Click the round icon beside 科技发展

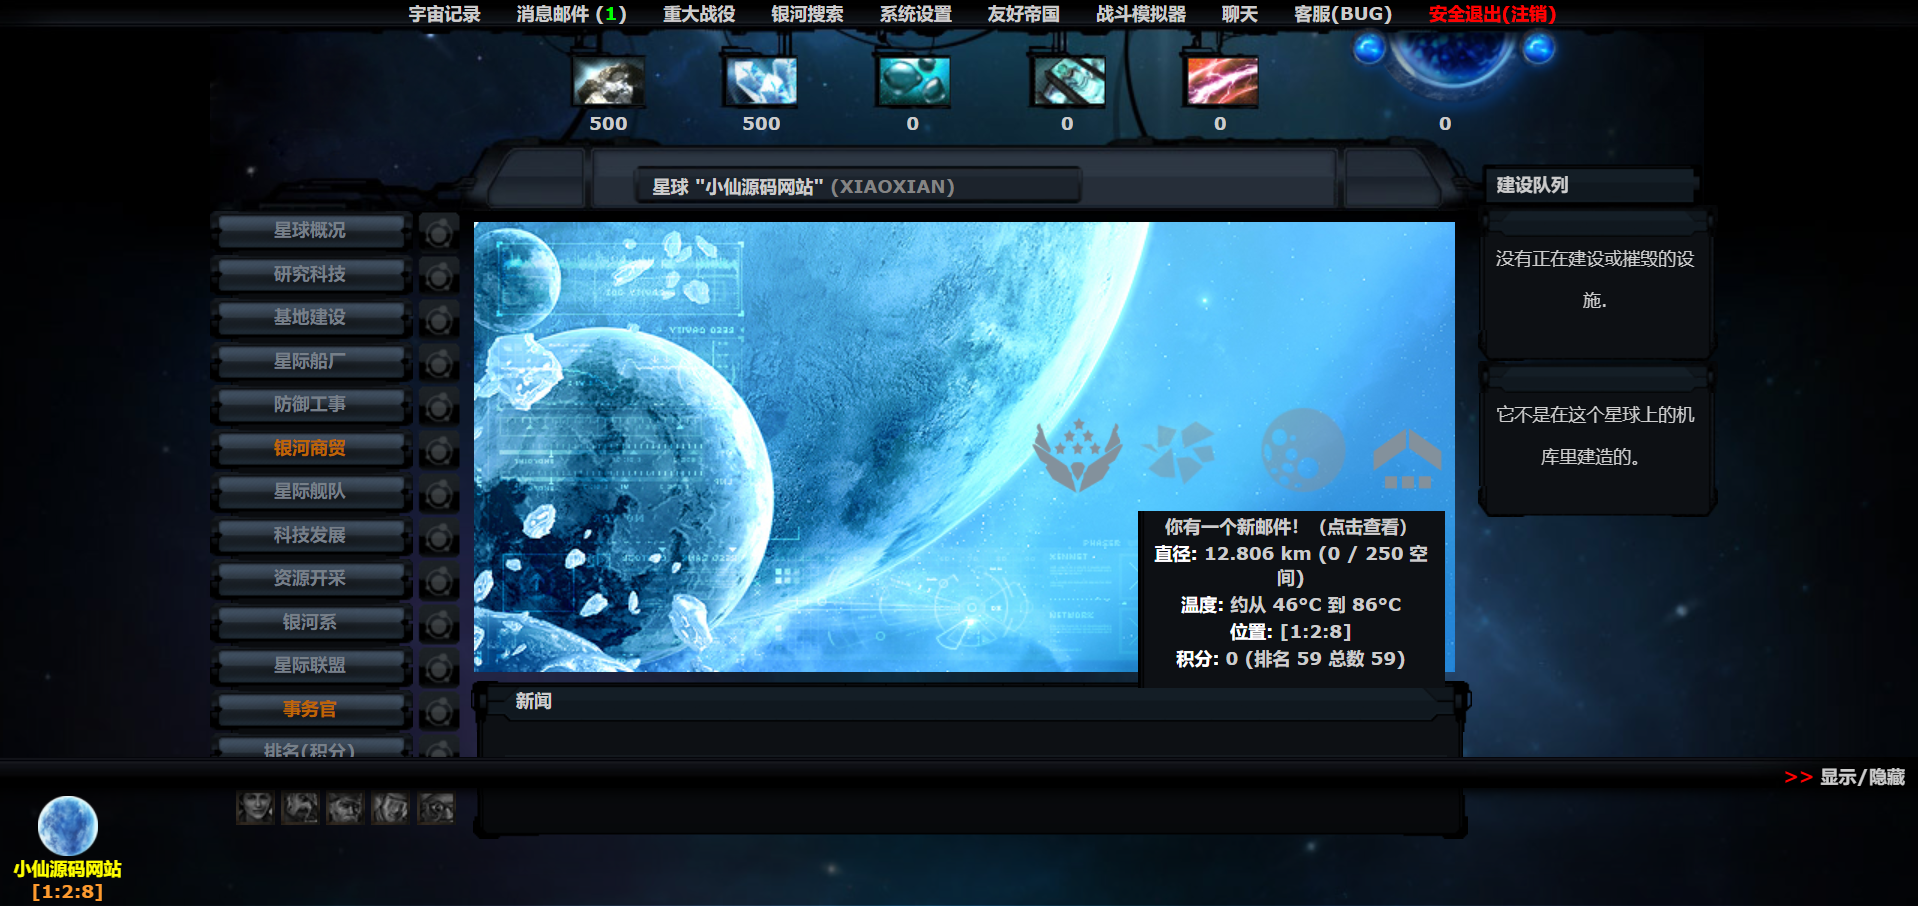pyautogui.click(x=438, y=538)
